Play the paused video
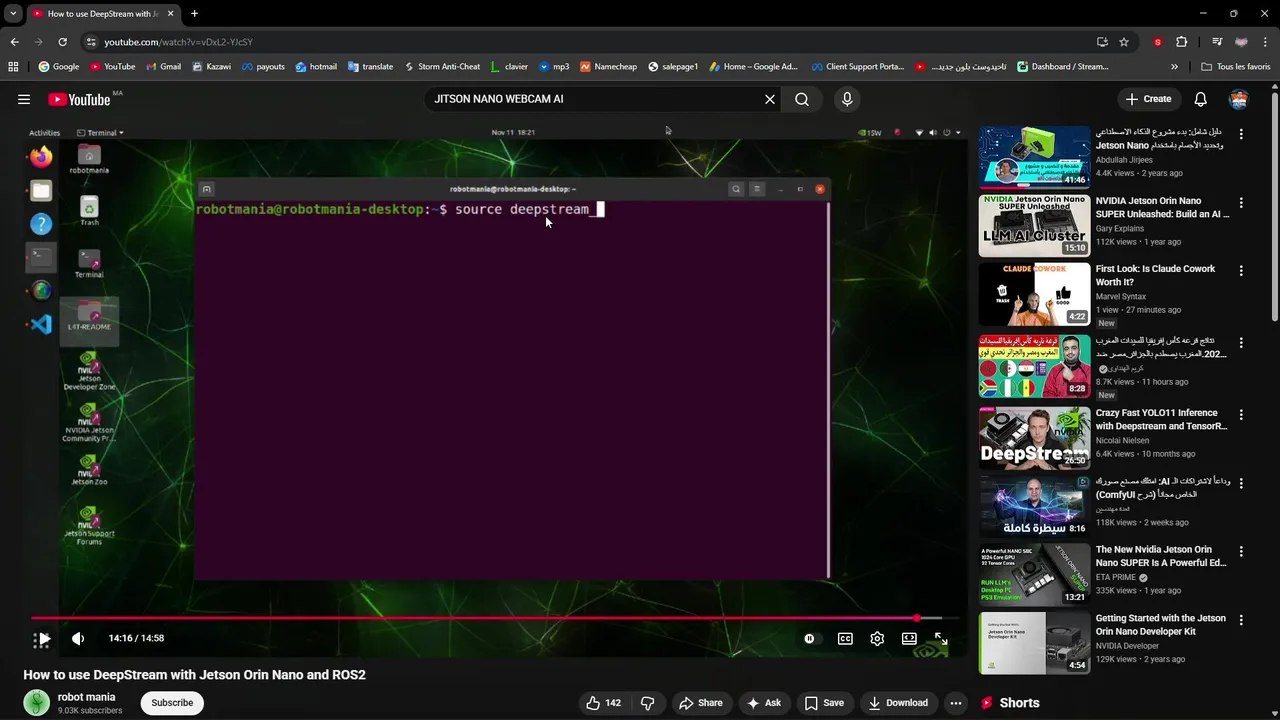This screenshot has height=720, width=1280. [43, 639]
